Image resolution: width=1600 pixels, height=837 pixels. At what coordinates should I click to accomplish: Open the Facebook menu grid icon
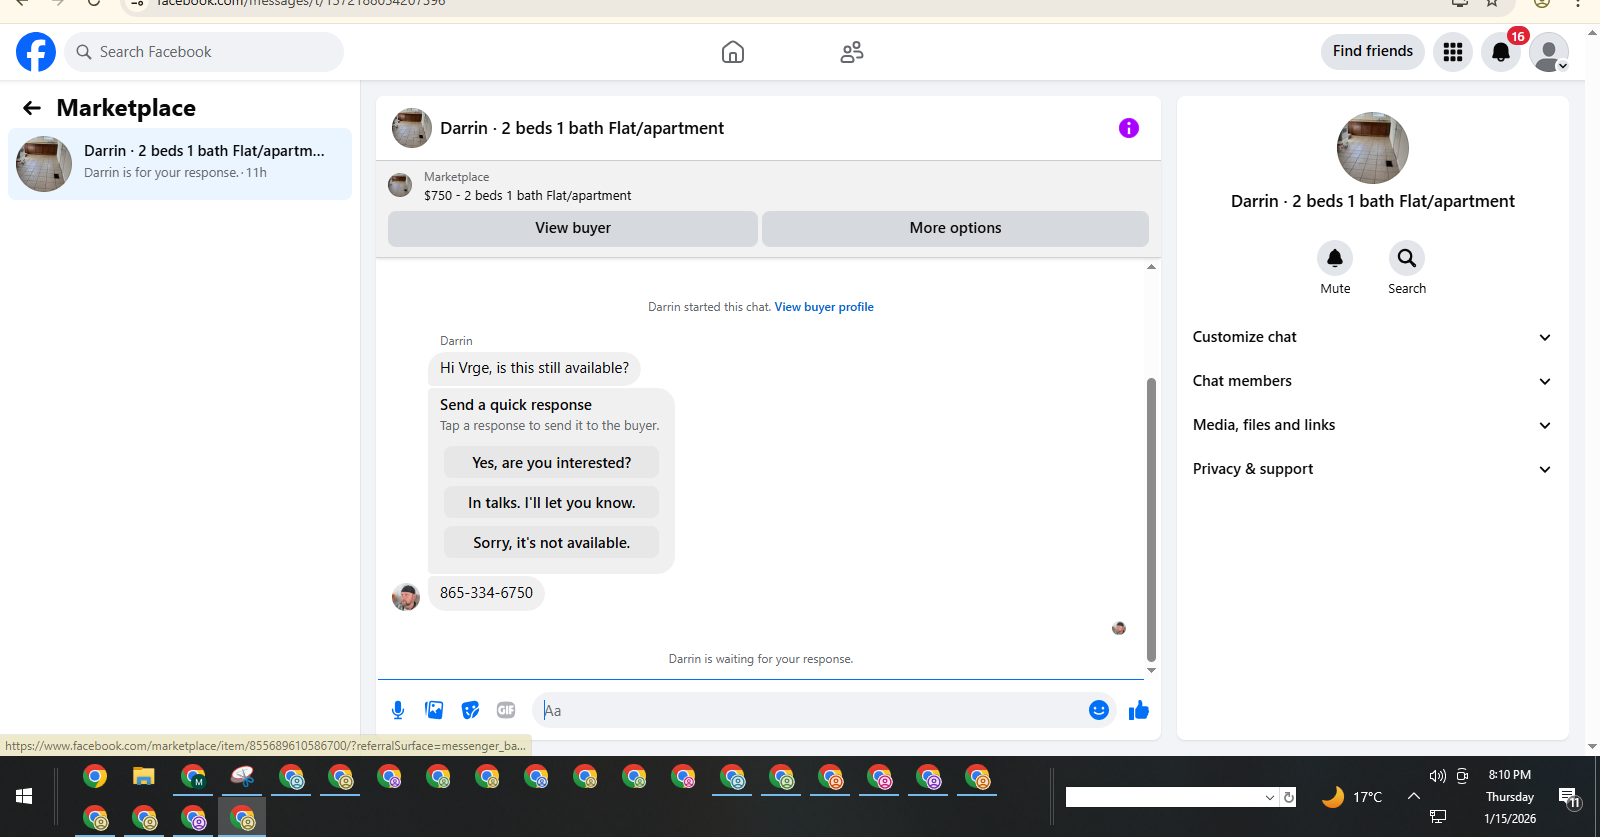pos(1453,52)
